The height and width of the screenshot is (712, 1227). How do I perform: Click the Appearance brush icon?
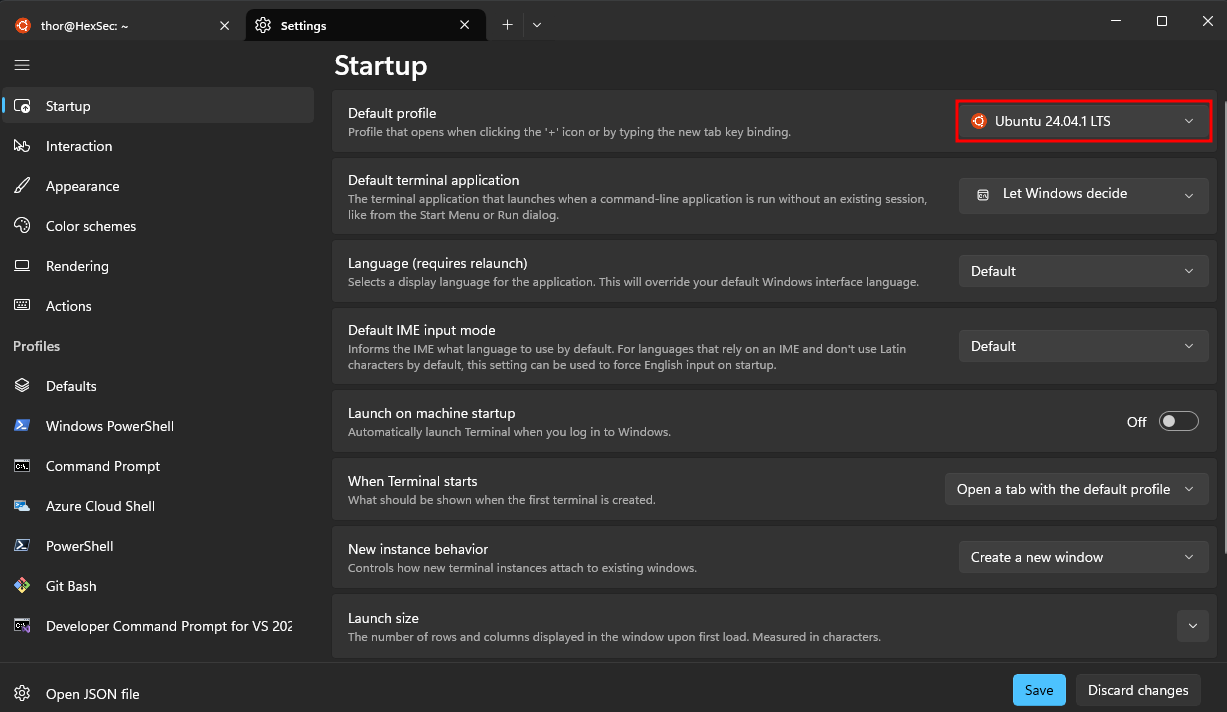22,186
